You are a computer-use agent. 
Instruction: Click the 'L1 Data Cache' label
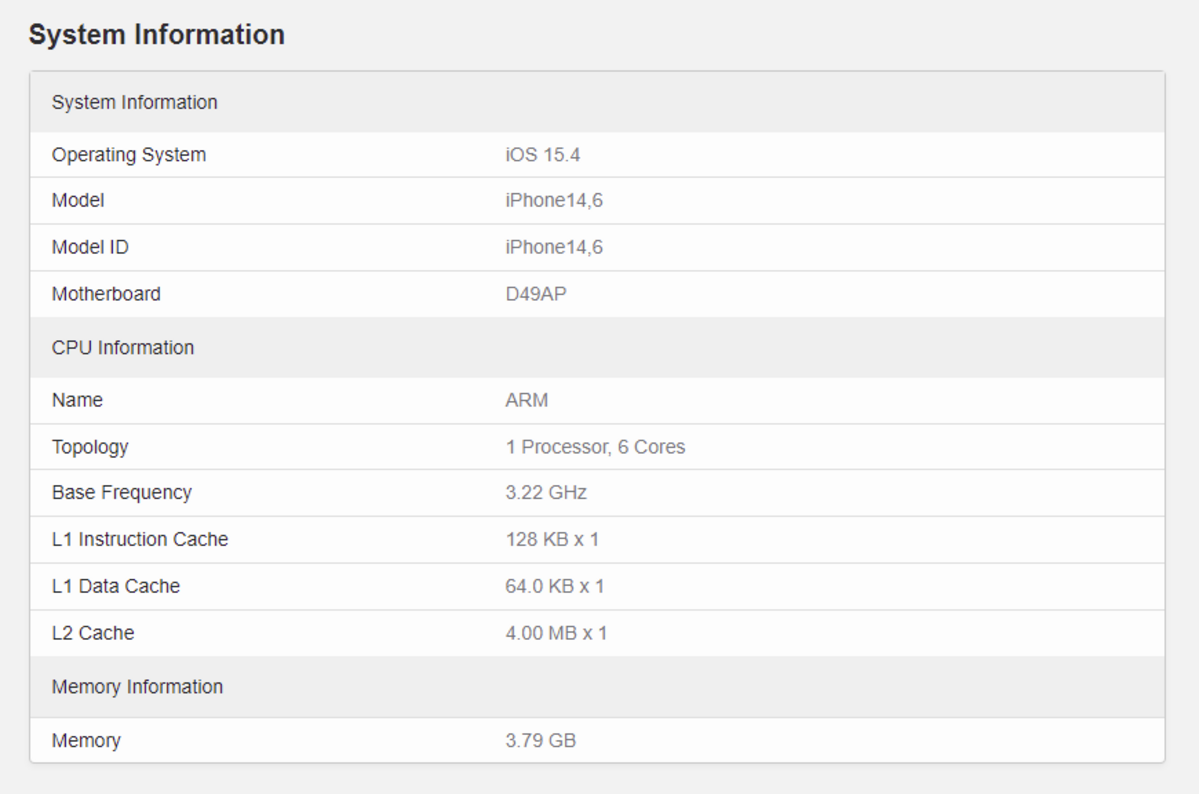coord(116,586)
